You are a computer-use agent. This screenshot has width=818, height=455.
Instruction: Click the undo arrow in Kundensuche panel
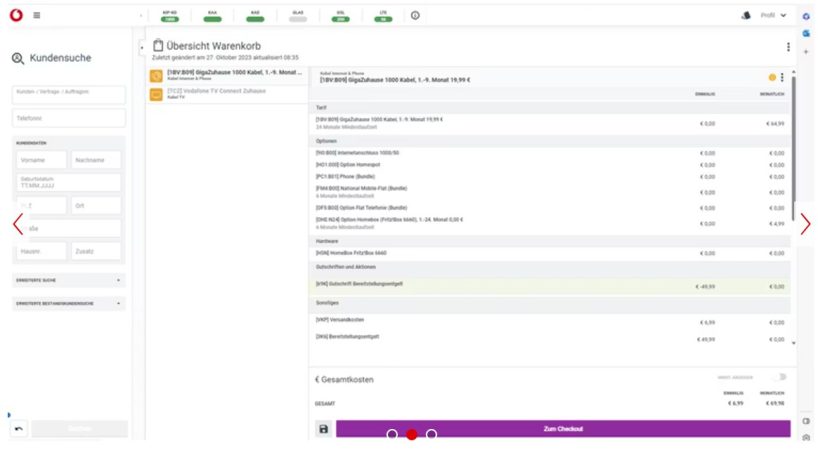(x=19, y=429)
